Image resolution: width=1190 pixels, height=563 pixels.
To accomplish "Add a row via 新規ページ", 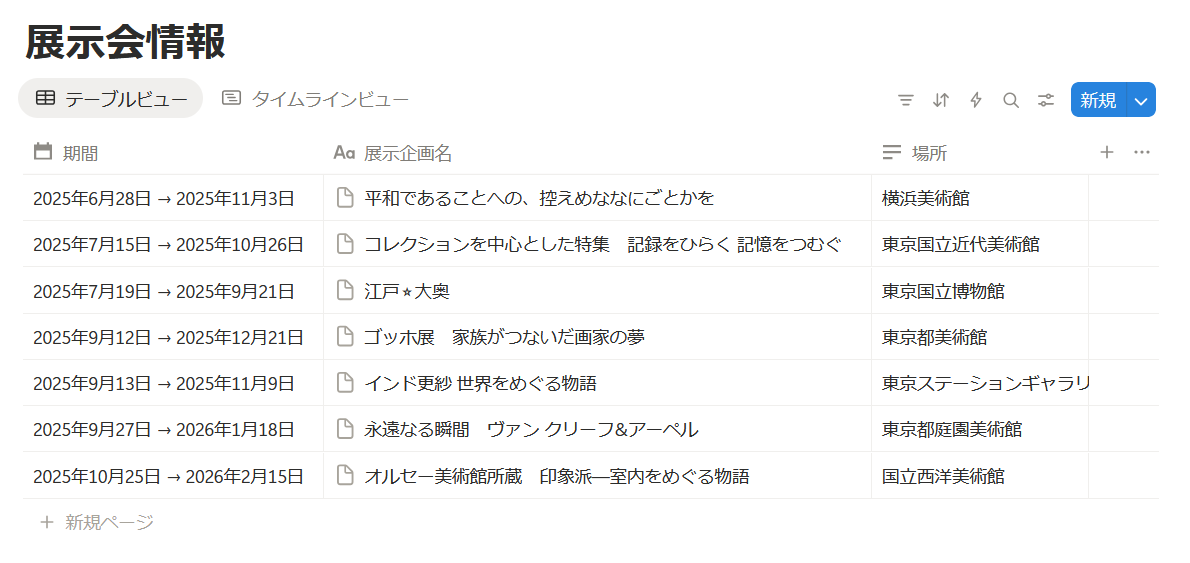I will point(96,522).
